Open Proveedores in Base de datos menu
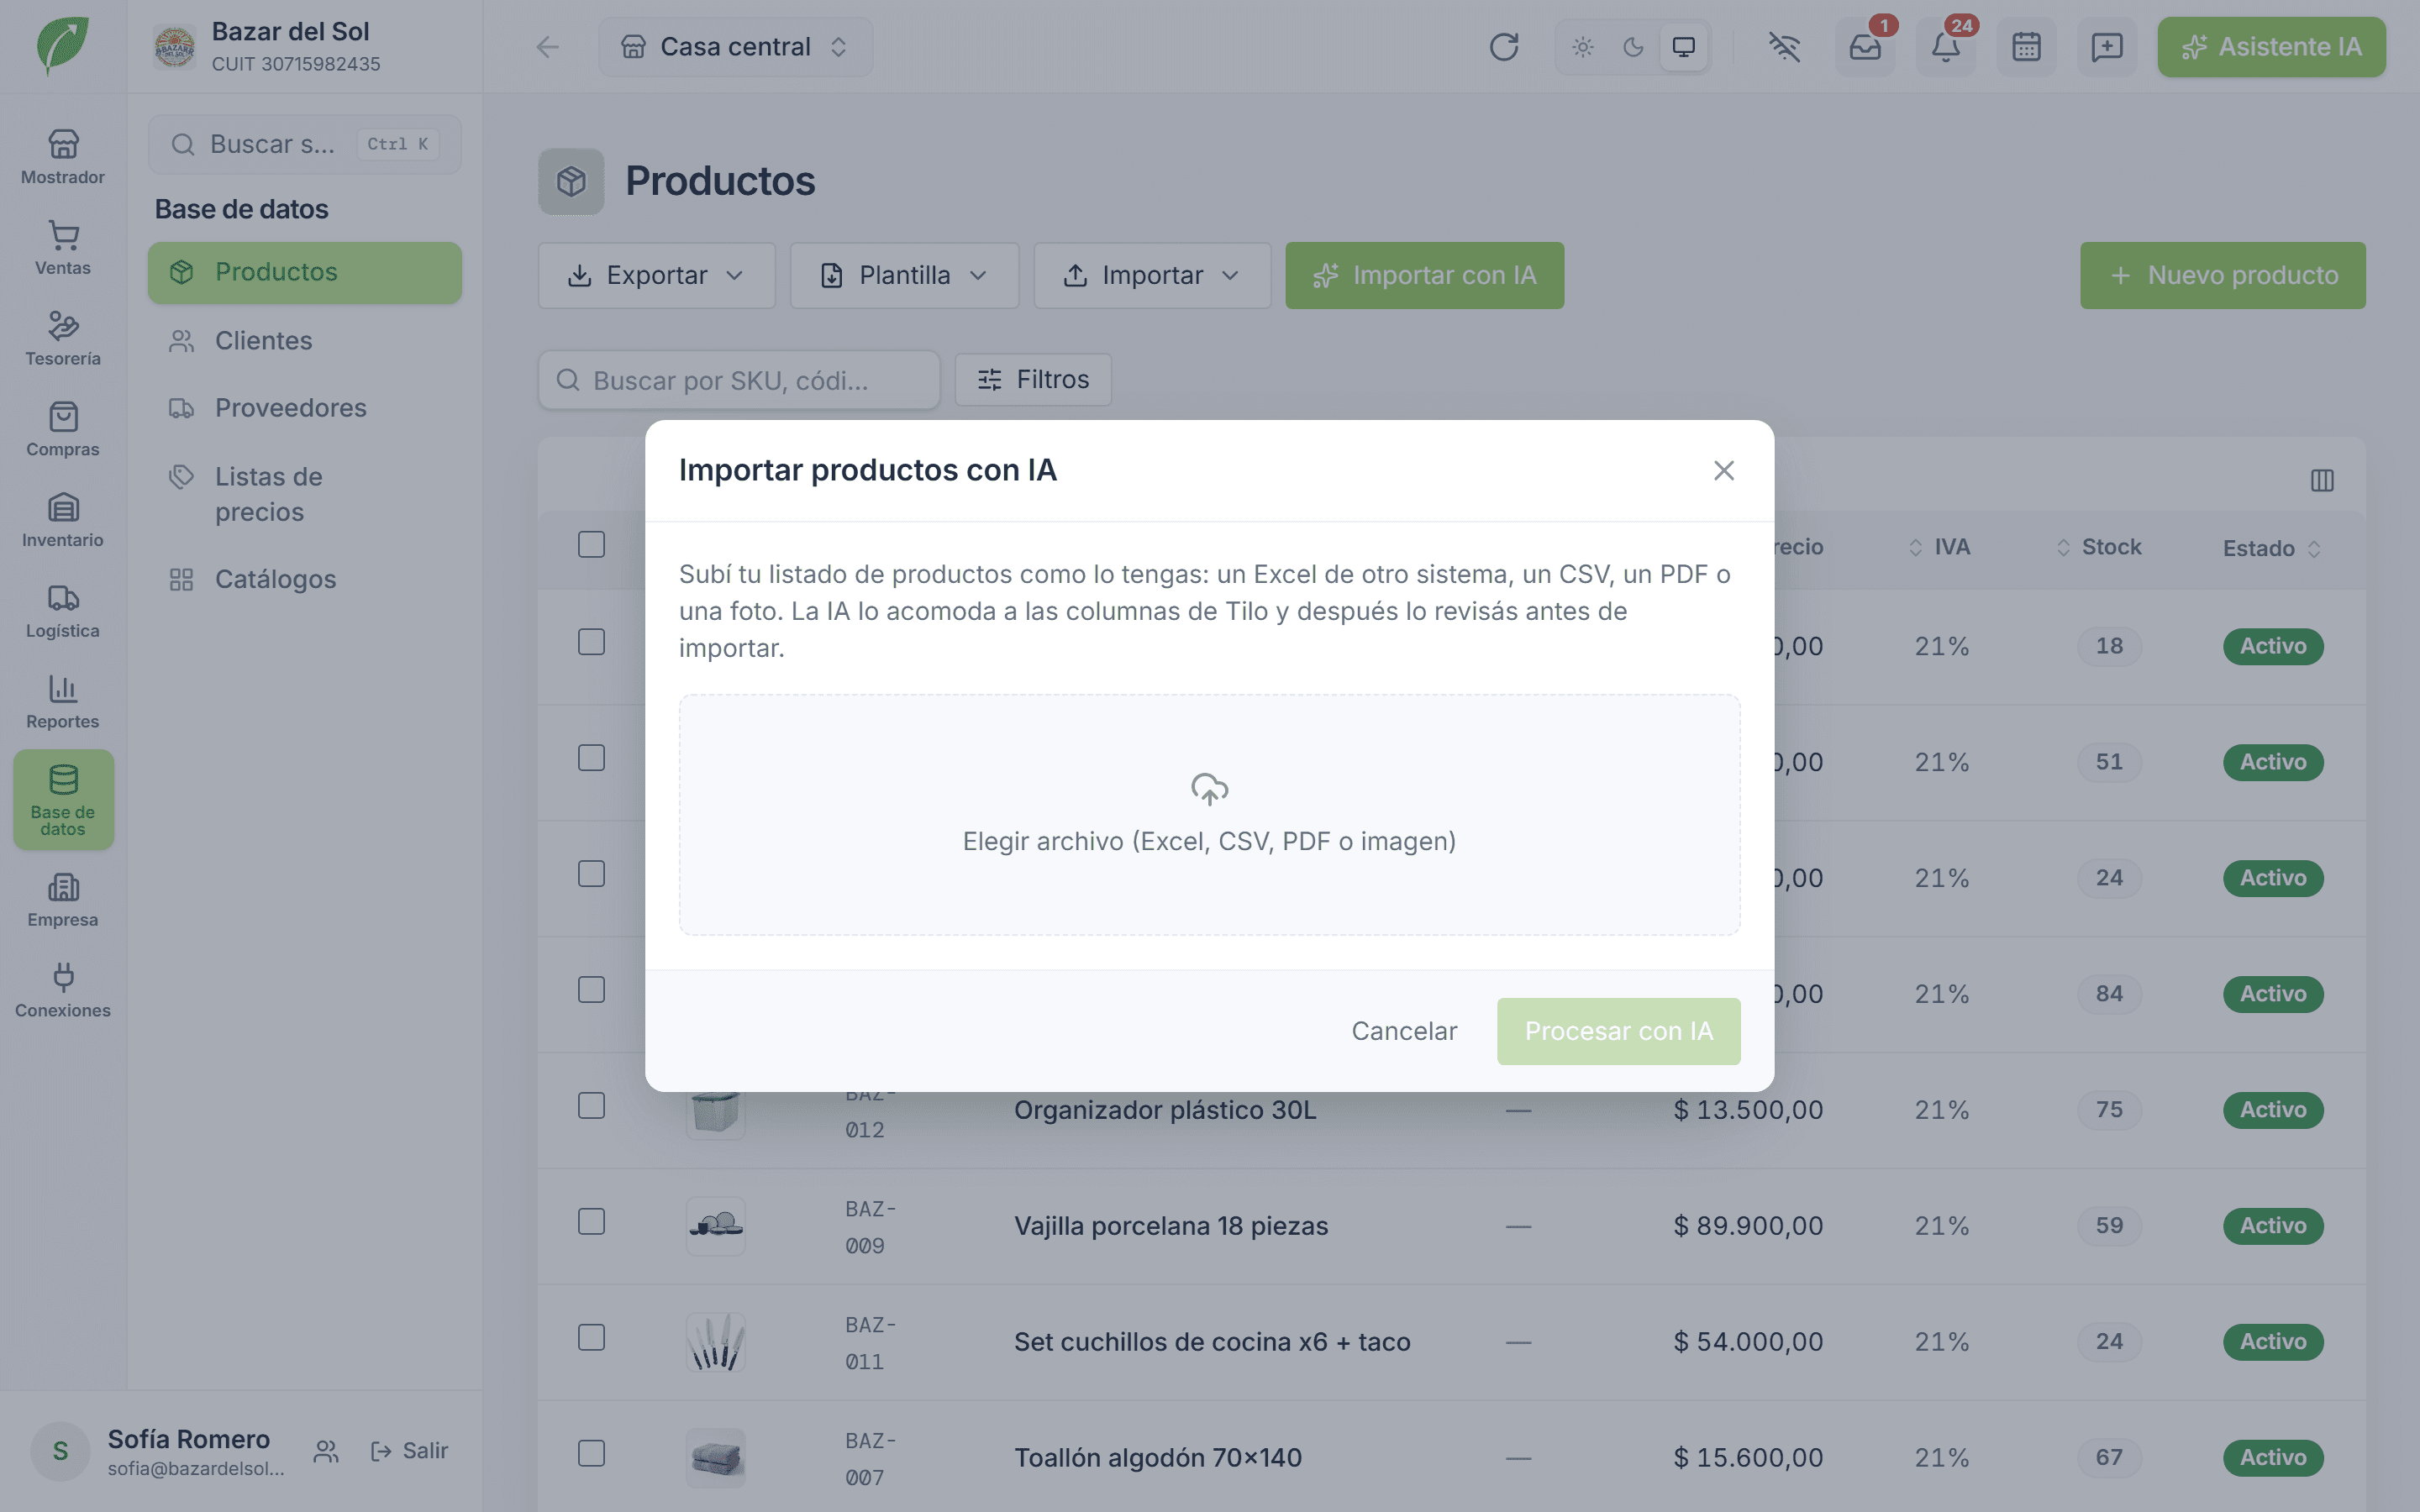This screenshot has height=1512, width=2420. click(305, 408)
